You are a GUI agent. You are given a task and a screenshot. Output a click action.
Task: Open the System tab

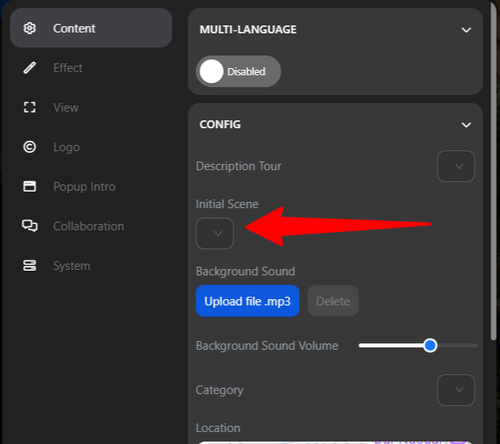[x=91, y=266]
